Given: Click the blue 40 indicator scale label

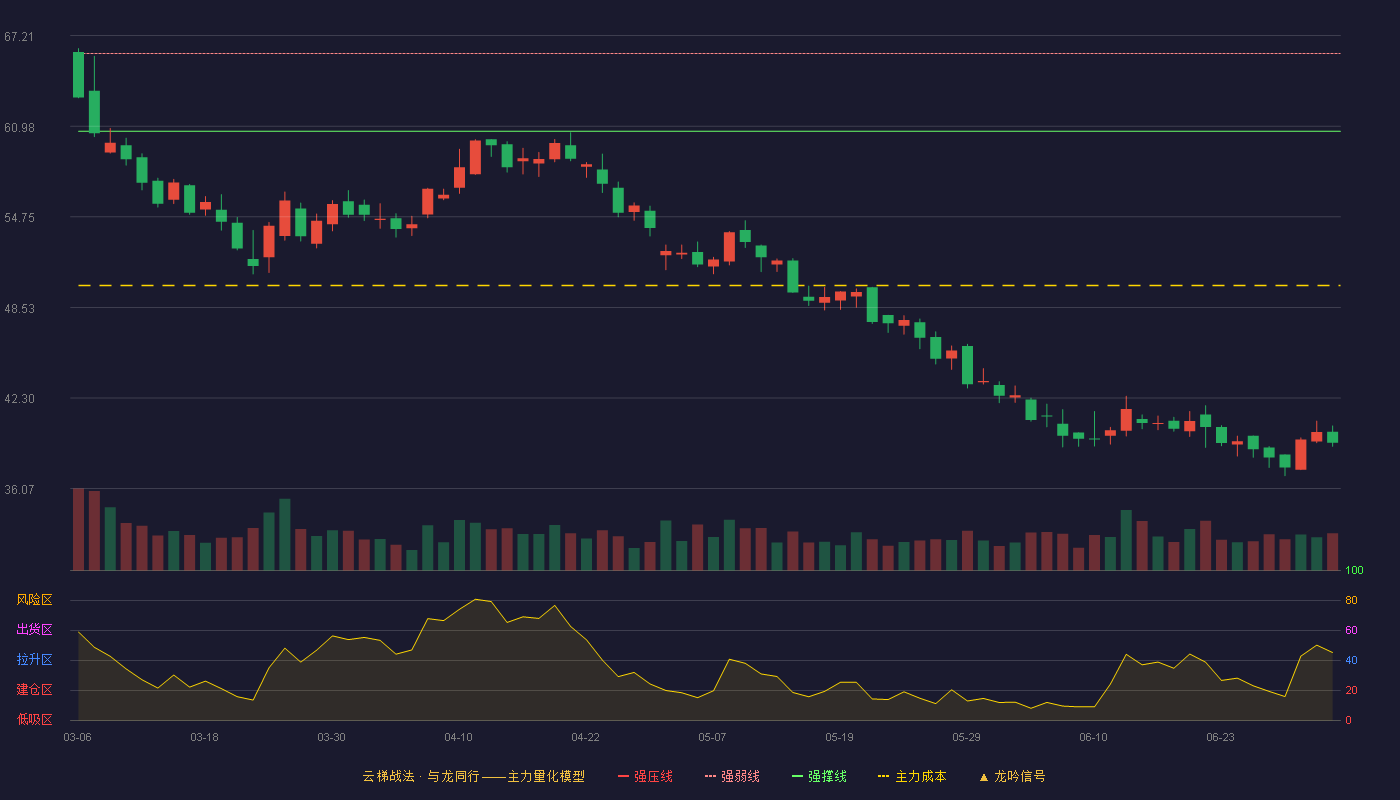Looking at the screenshot, I should click(1351, 661).
